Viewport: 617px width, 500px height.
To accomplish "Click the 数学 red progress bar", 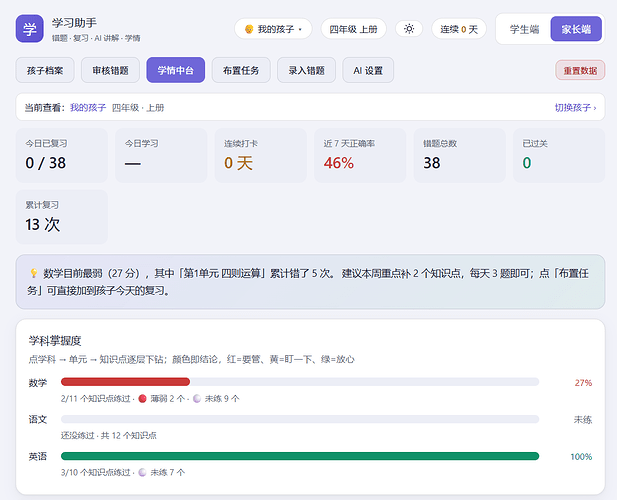I will point(126,382).
